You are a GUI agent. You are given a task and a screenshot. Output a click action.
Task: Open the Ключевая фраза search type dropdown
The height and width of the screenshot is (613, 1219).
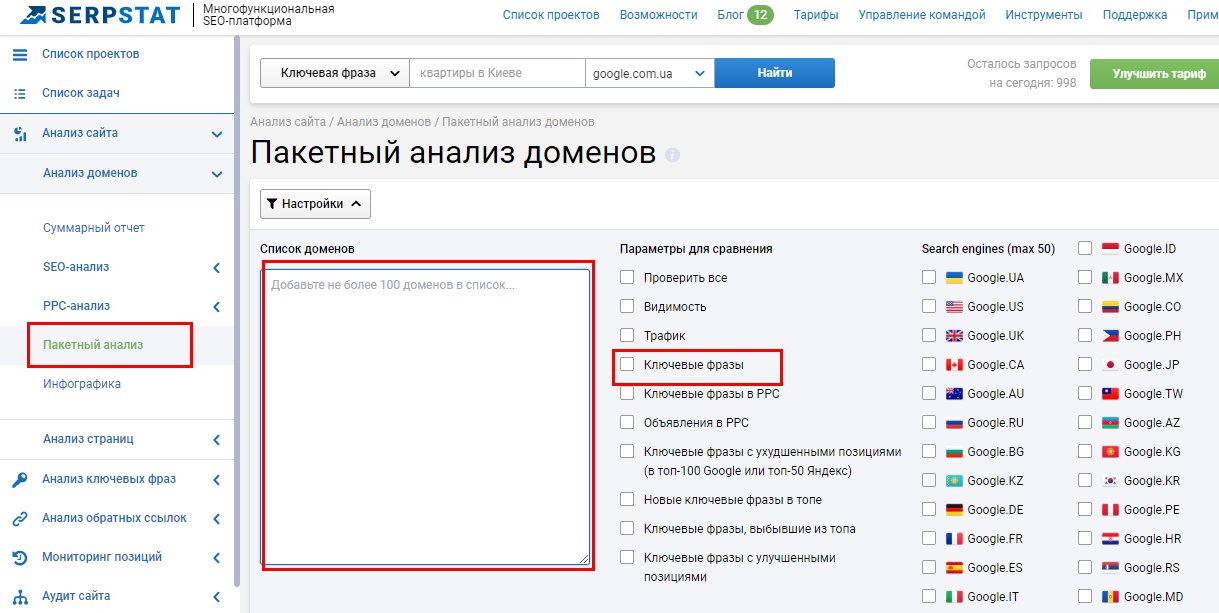(335, 73)
